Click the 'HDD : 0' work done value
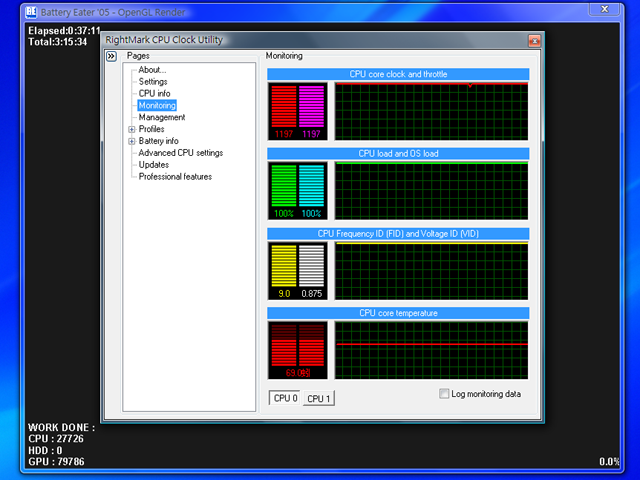Screen dimensions: 640x480 (x=45, y=450)
